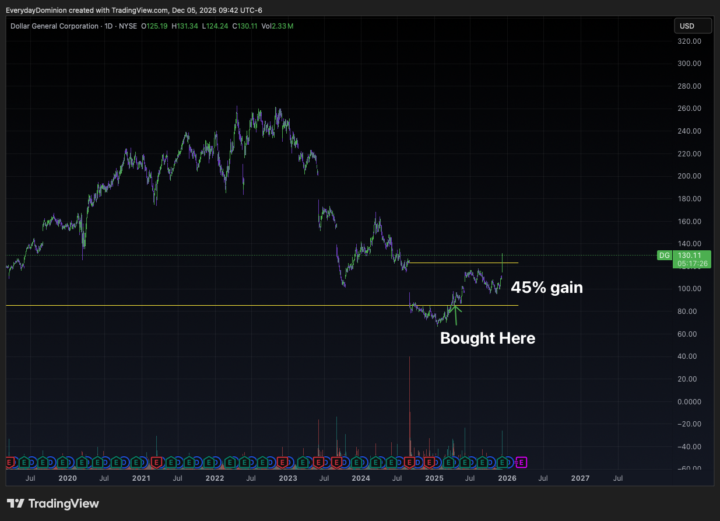Click the red earnings marker nearest the 2021 label
The height and width of the screenshot is (521, 720).
click(x=157, y=463)
